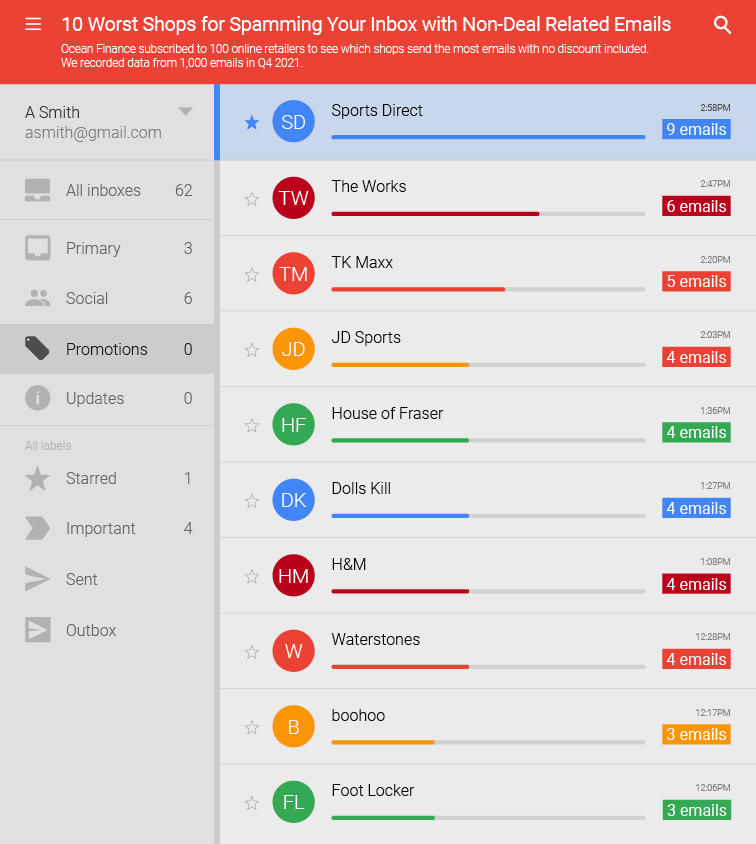Select the Social label

tap(87, 298)
